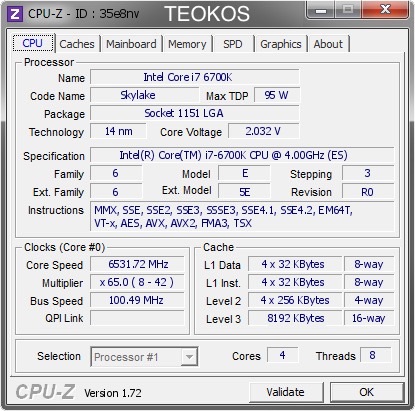The width and height of the screenshot is (415, 411).
Task: Close the CPU-Z window
Action: point(385,10)
